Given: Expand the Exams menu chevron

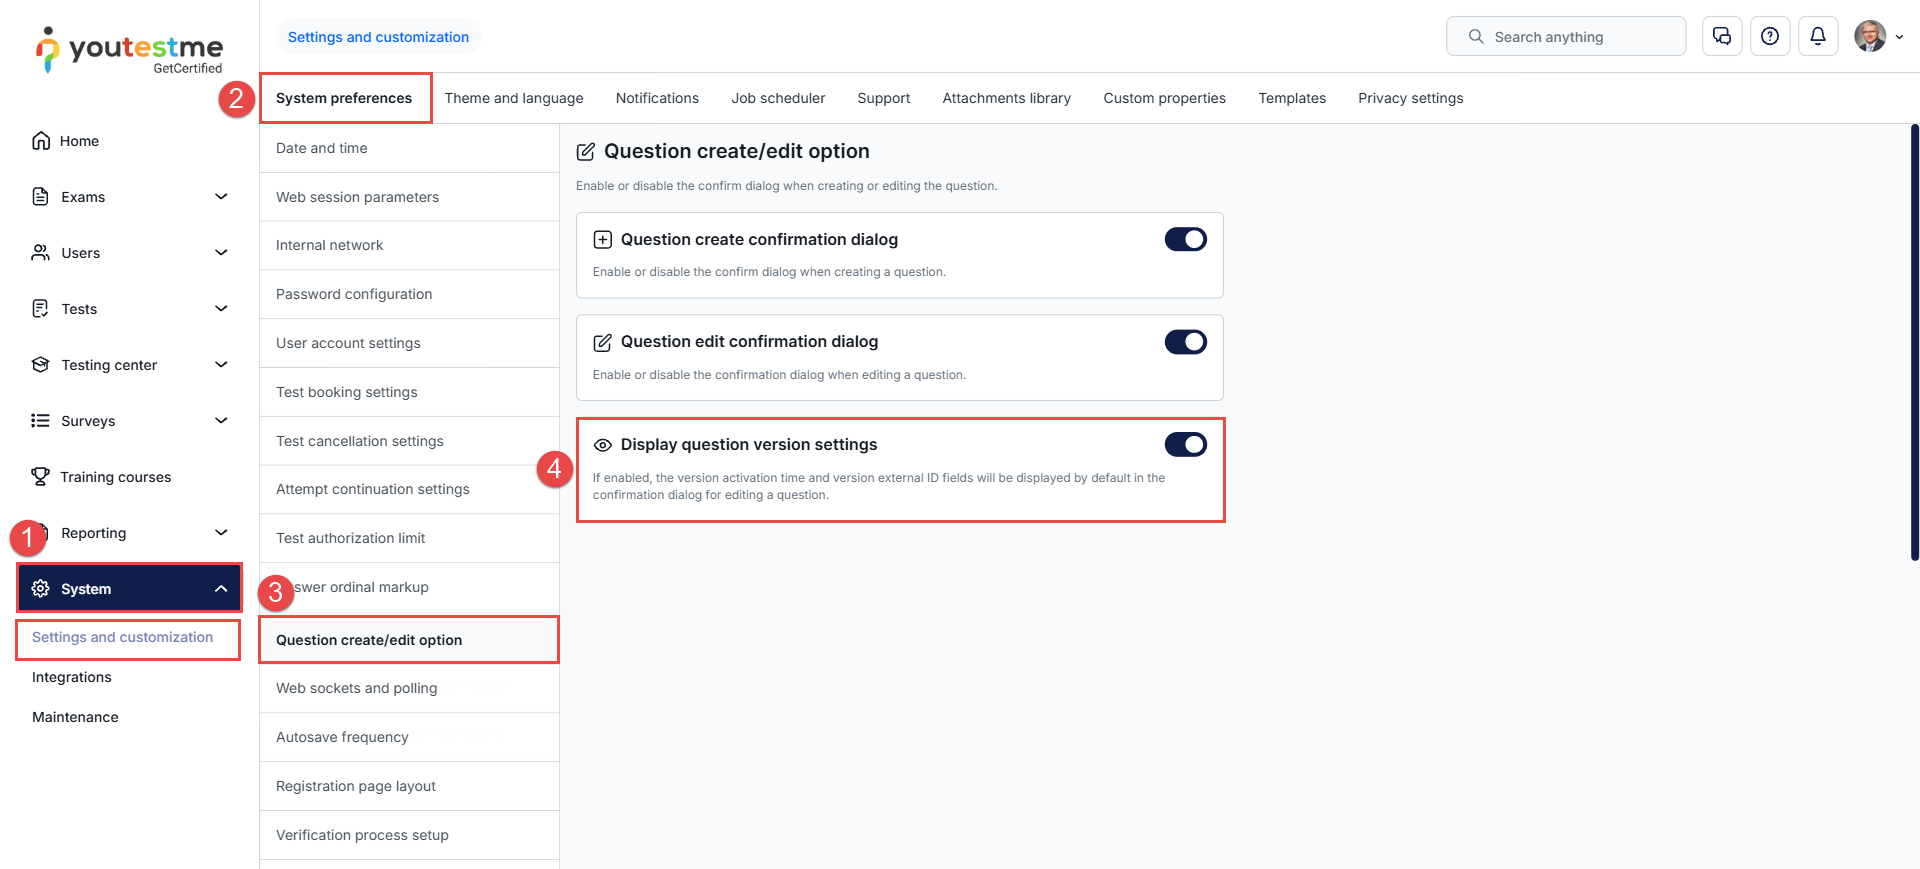Looking at the screenshot, I should point(222,197).
